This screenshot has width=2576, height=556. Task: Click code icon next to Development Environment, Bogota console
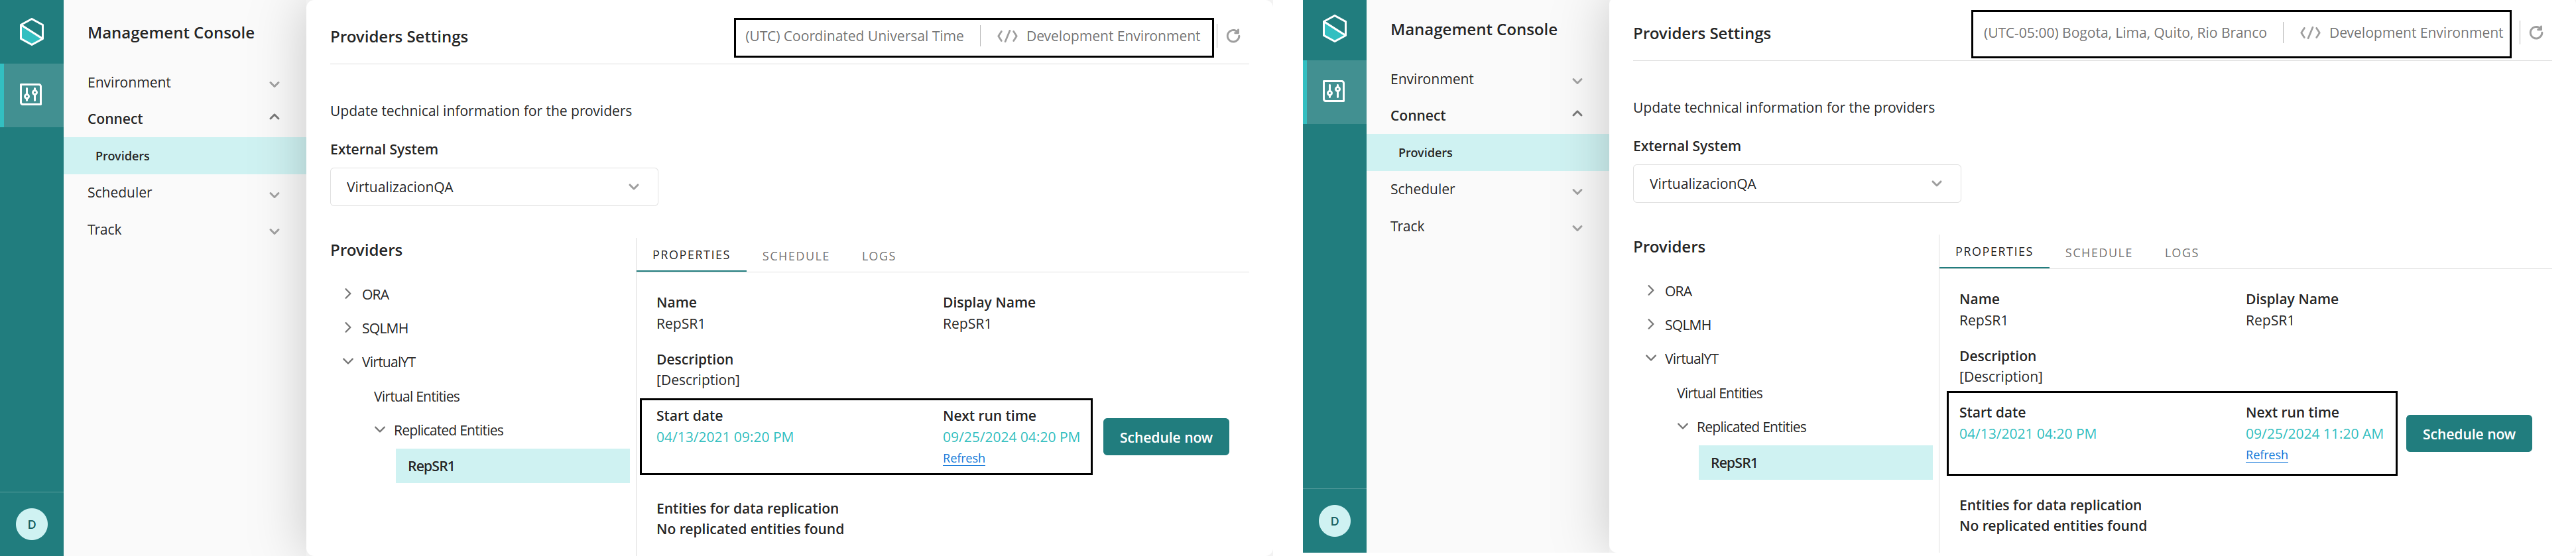2310,33
